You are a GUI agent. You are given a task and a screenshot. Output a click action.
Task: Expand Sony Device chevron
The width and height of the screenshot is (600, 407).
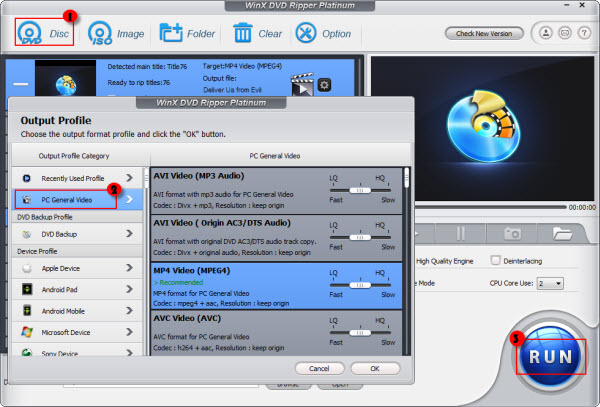pos(130,352)
